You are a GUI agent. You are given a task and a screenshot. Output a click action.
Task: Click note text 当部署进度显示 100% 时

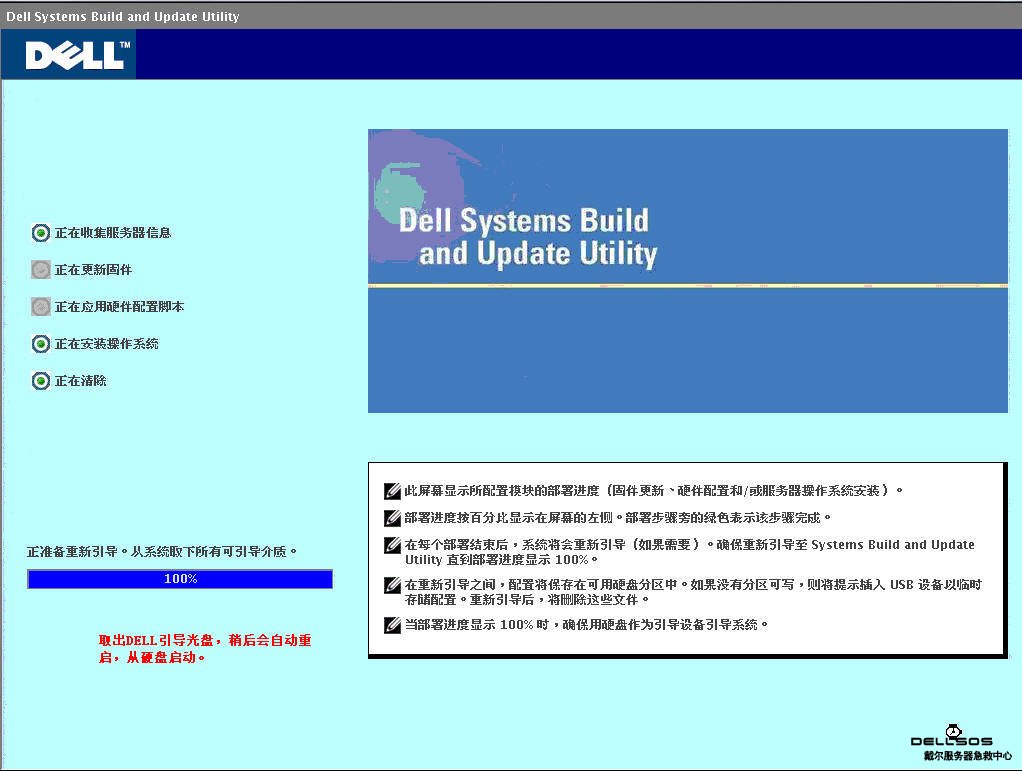pos(587,624)
